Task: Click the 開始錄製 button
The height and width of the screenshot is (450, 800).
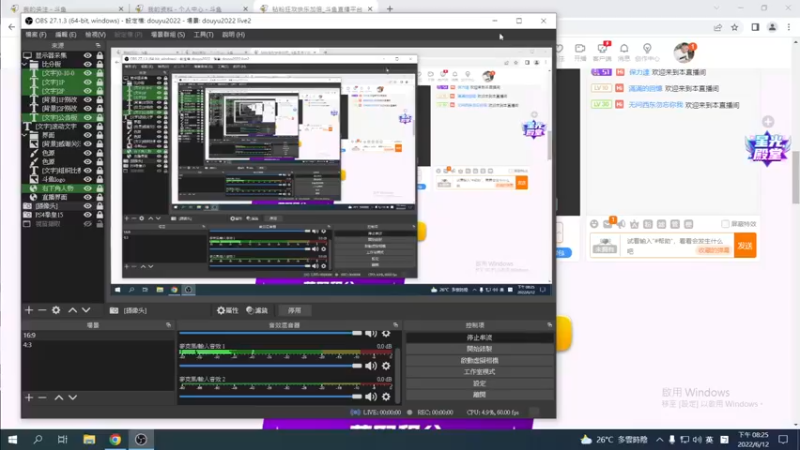Action: [x=480, y=349]
